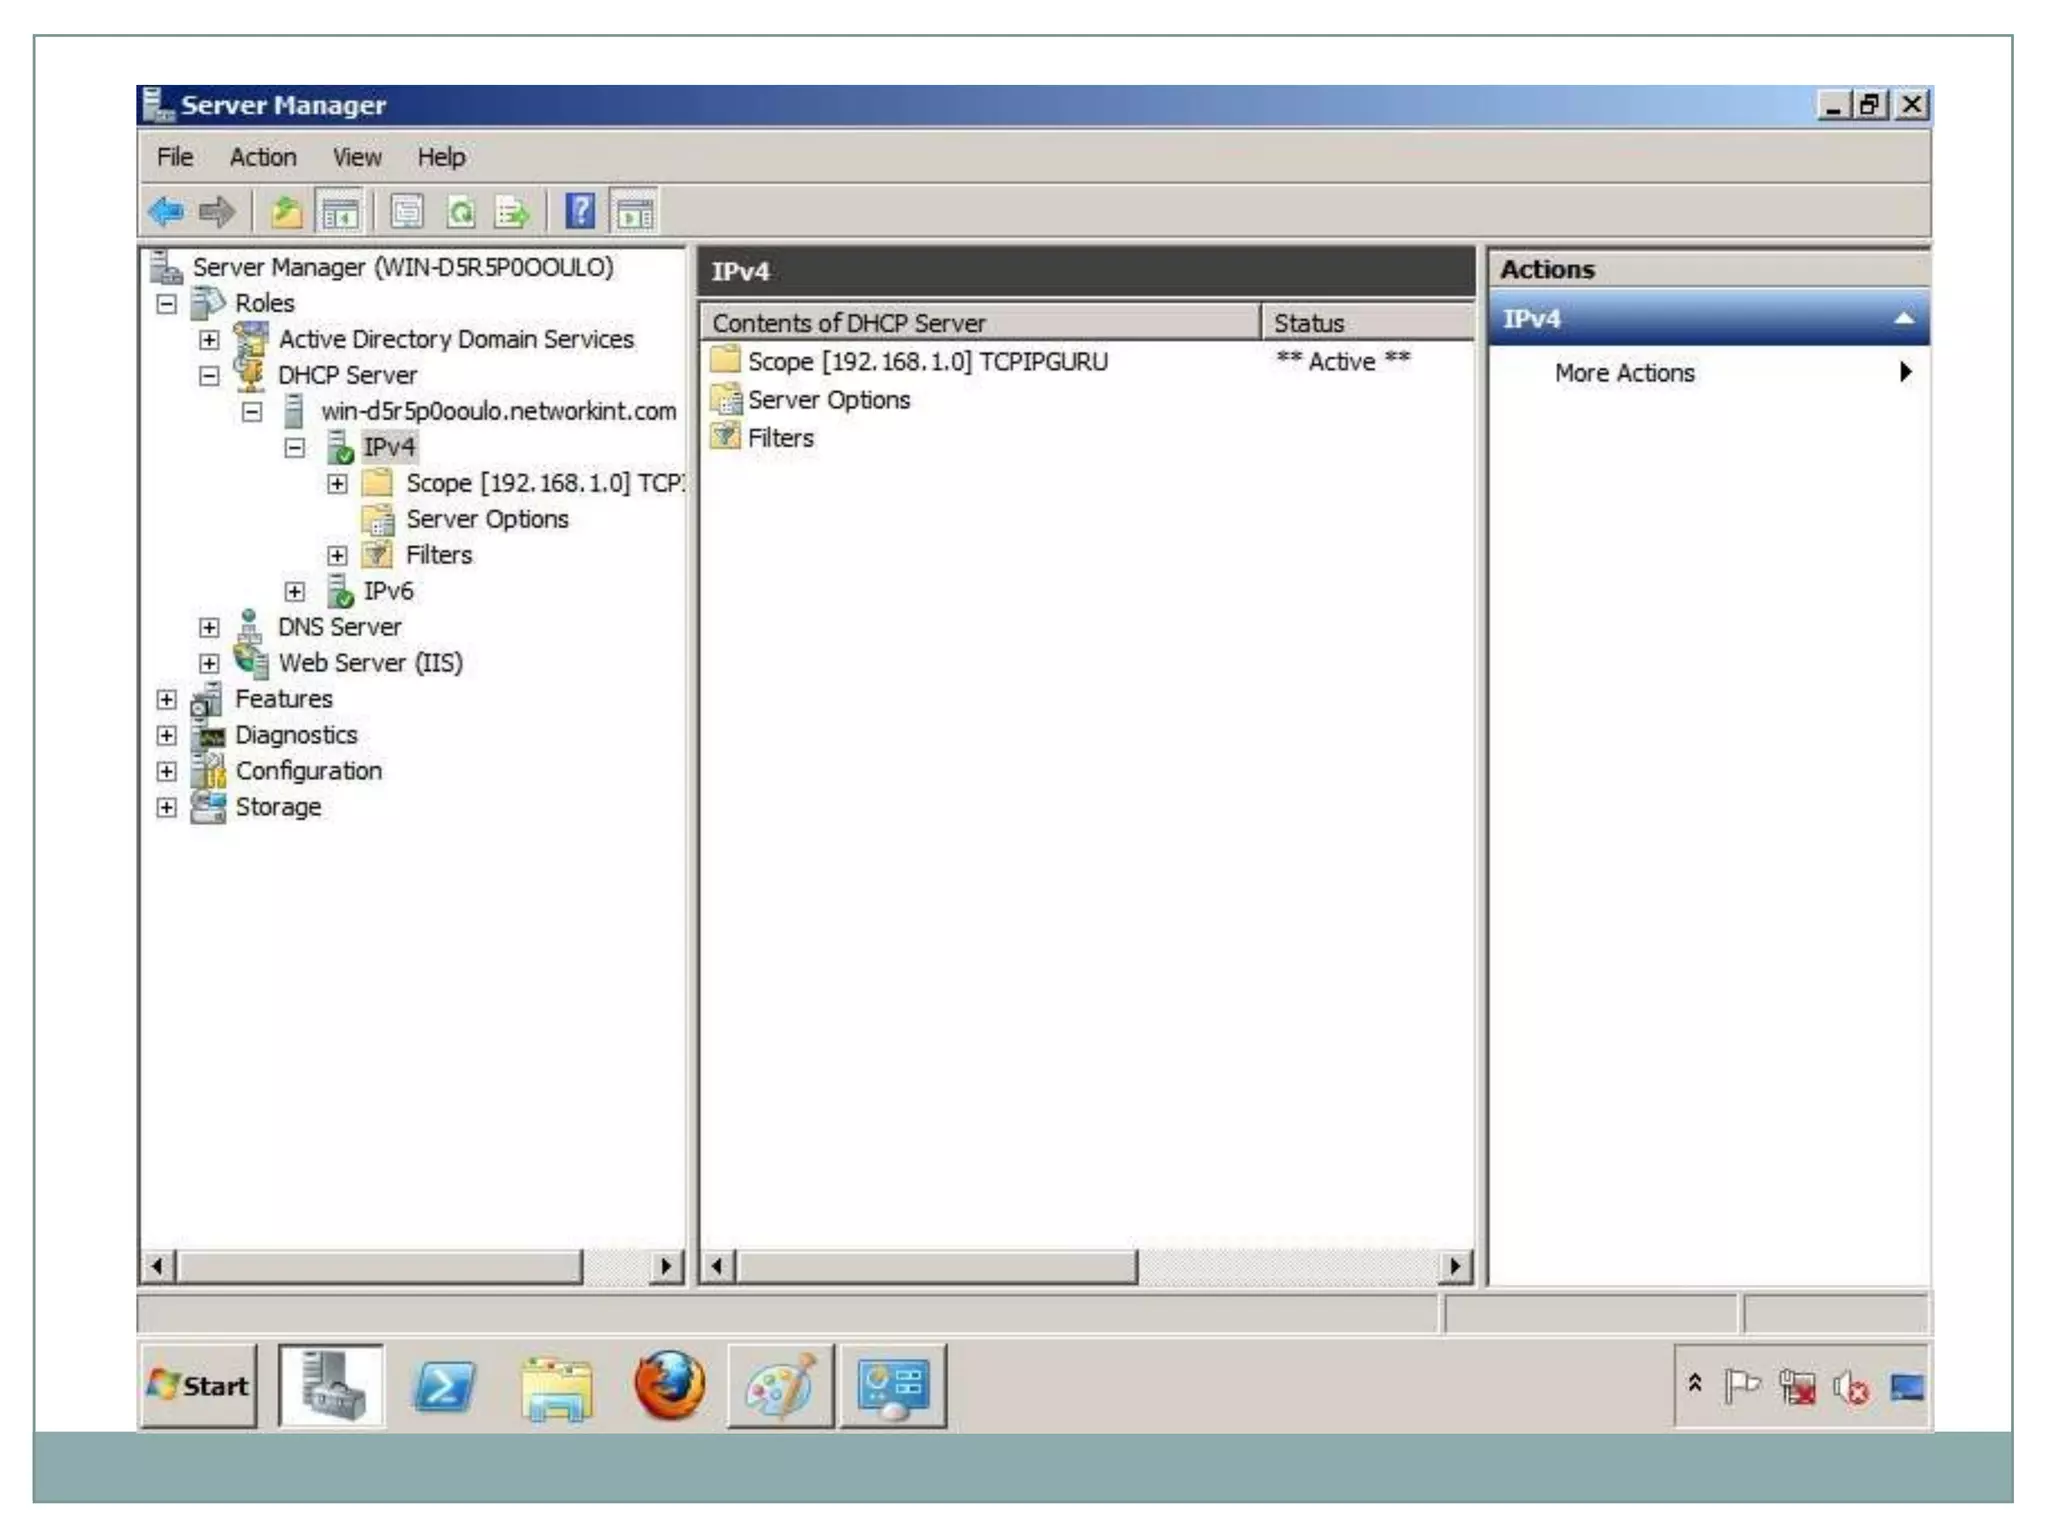2048x1536 pixels.
Task: Sort by the Status column header
Action: (x=1368, y=323)
